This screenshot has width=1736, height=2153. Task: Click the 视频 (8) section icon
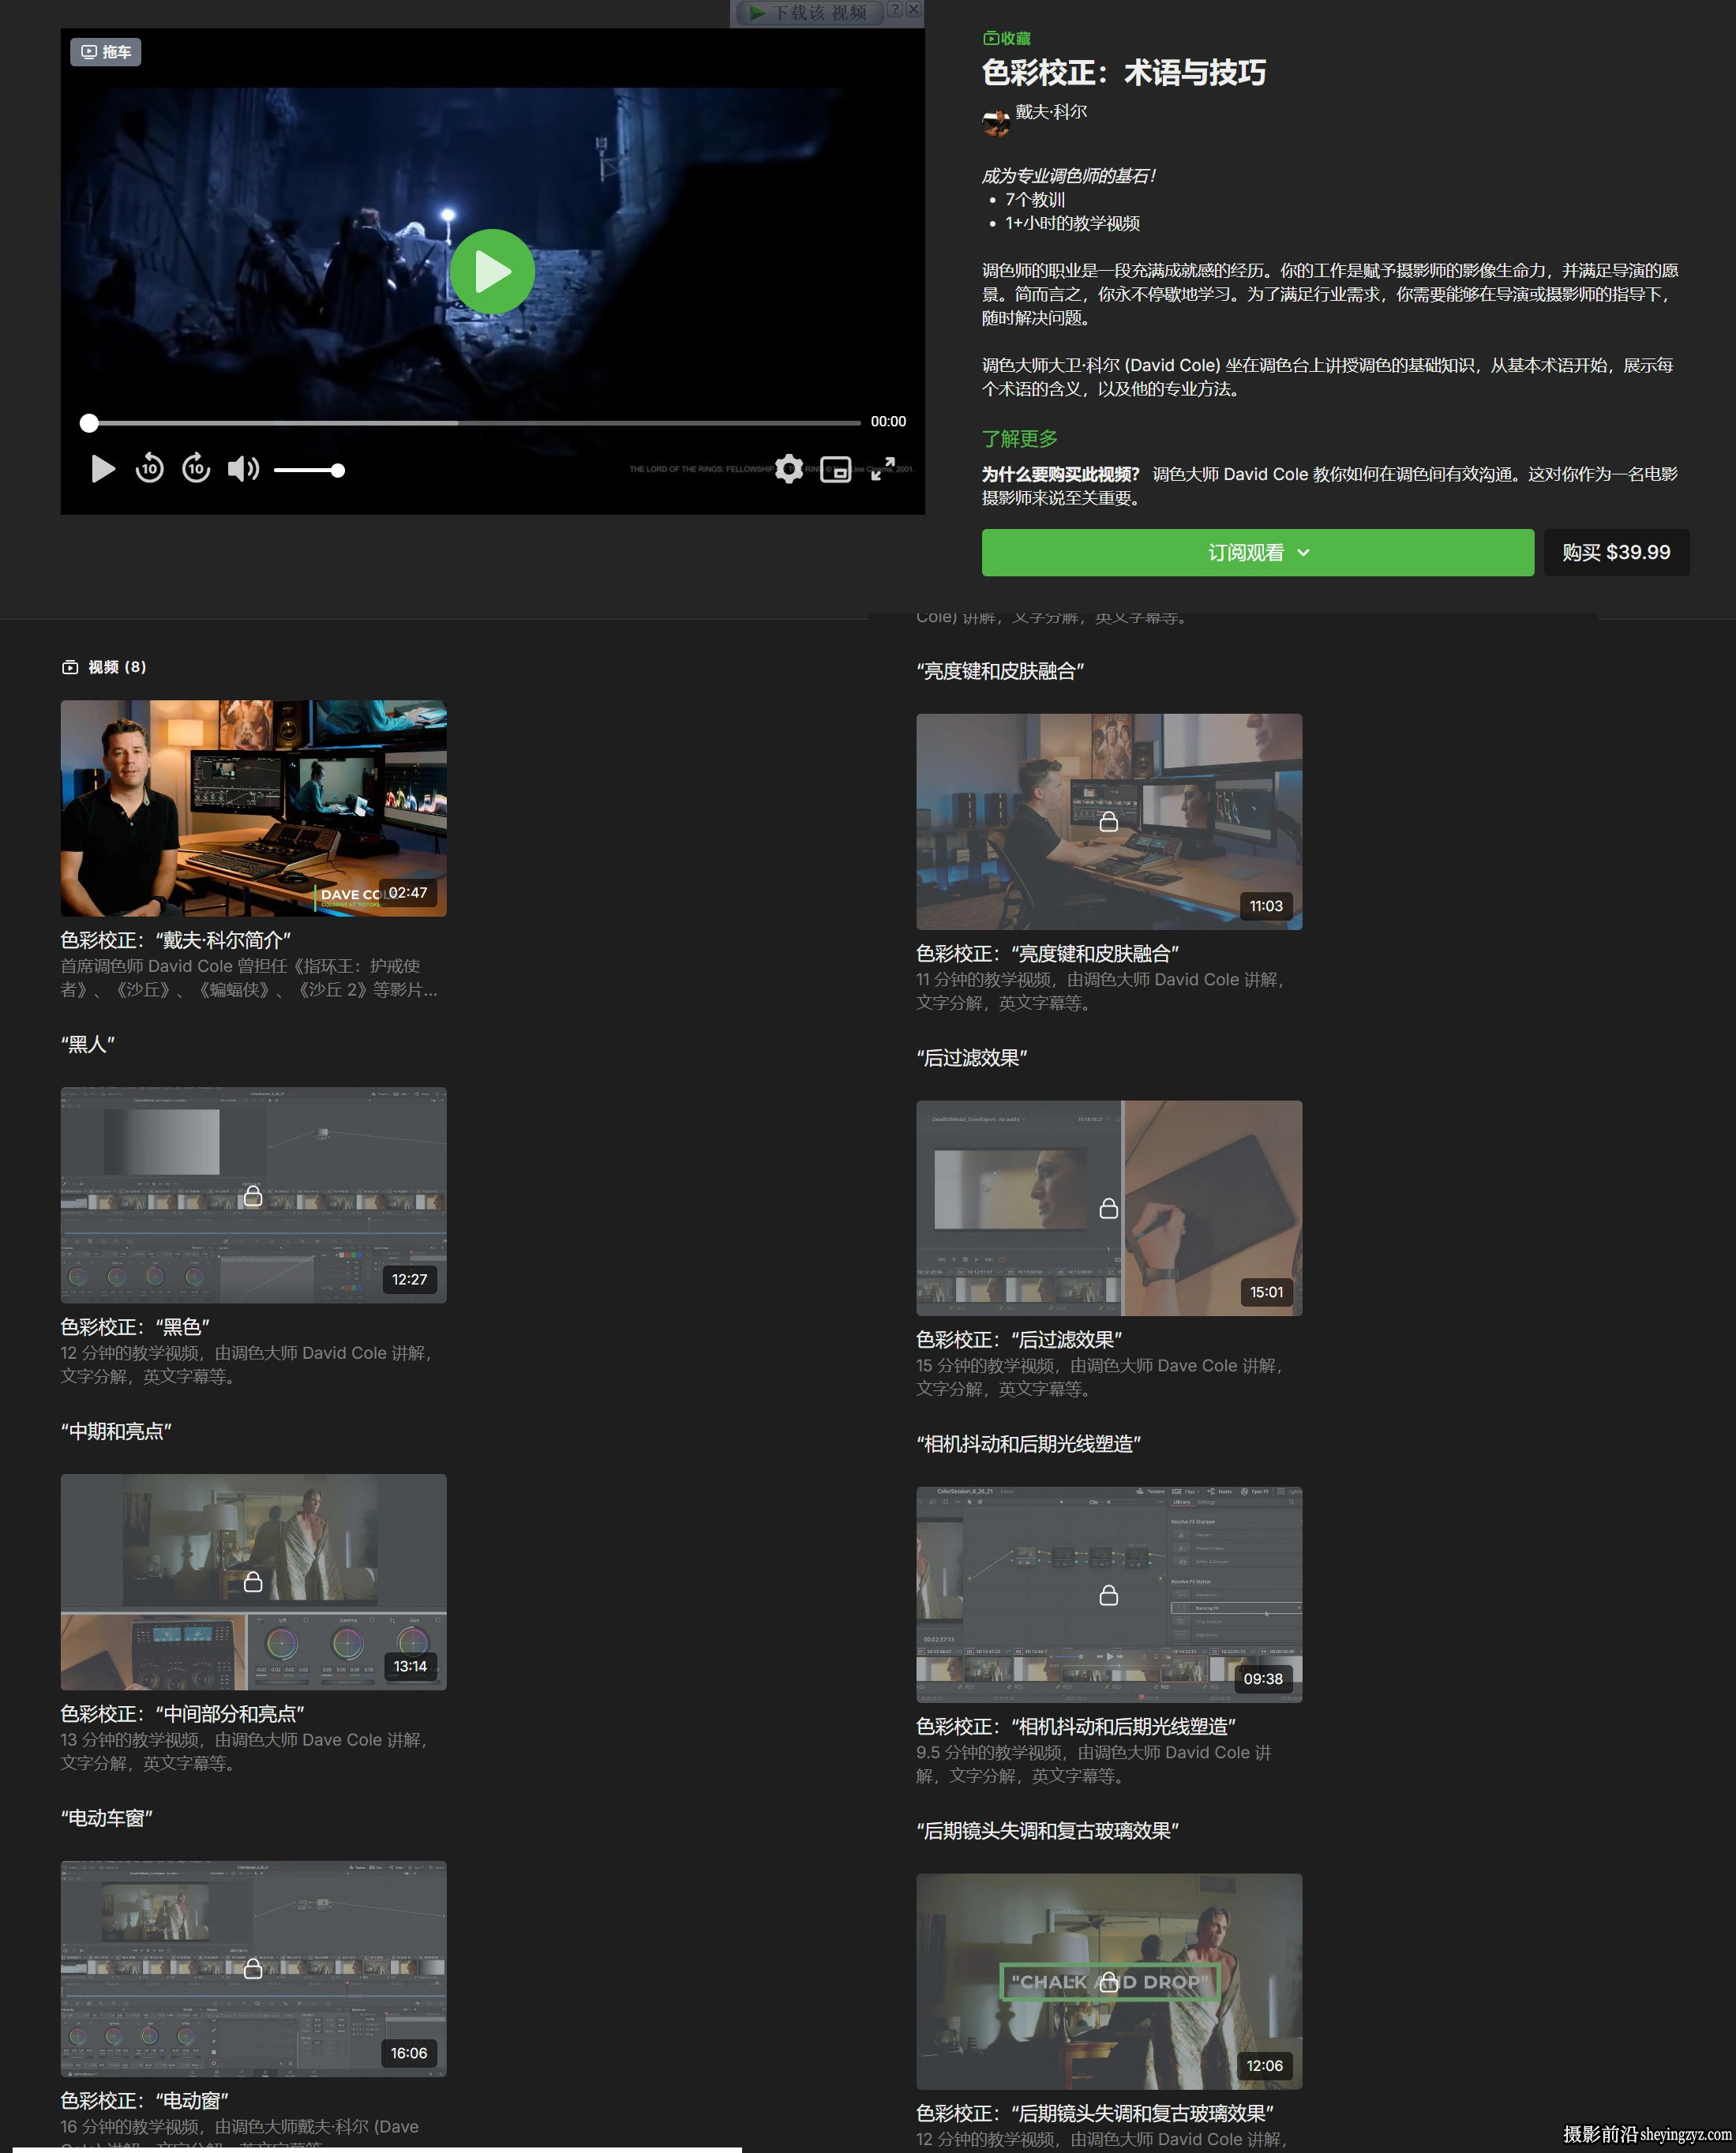tap(70, 667)
